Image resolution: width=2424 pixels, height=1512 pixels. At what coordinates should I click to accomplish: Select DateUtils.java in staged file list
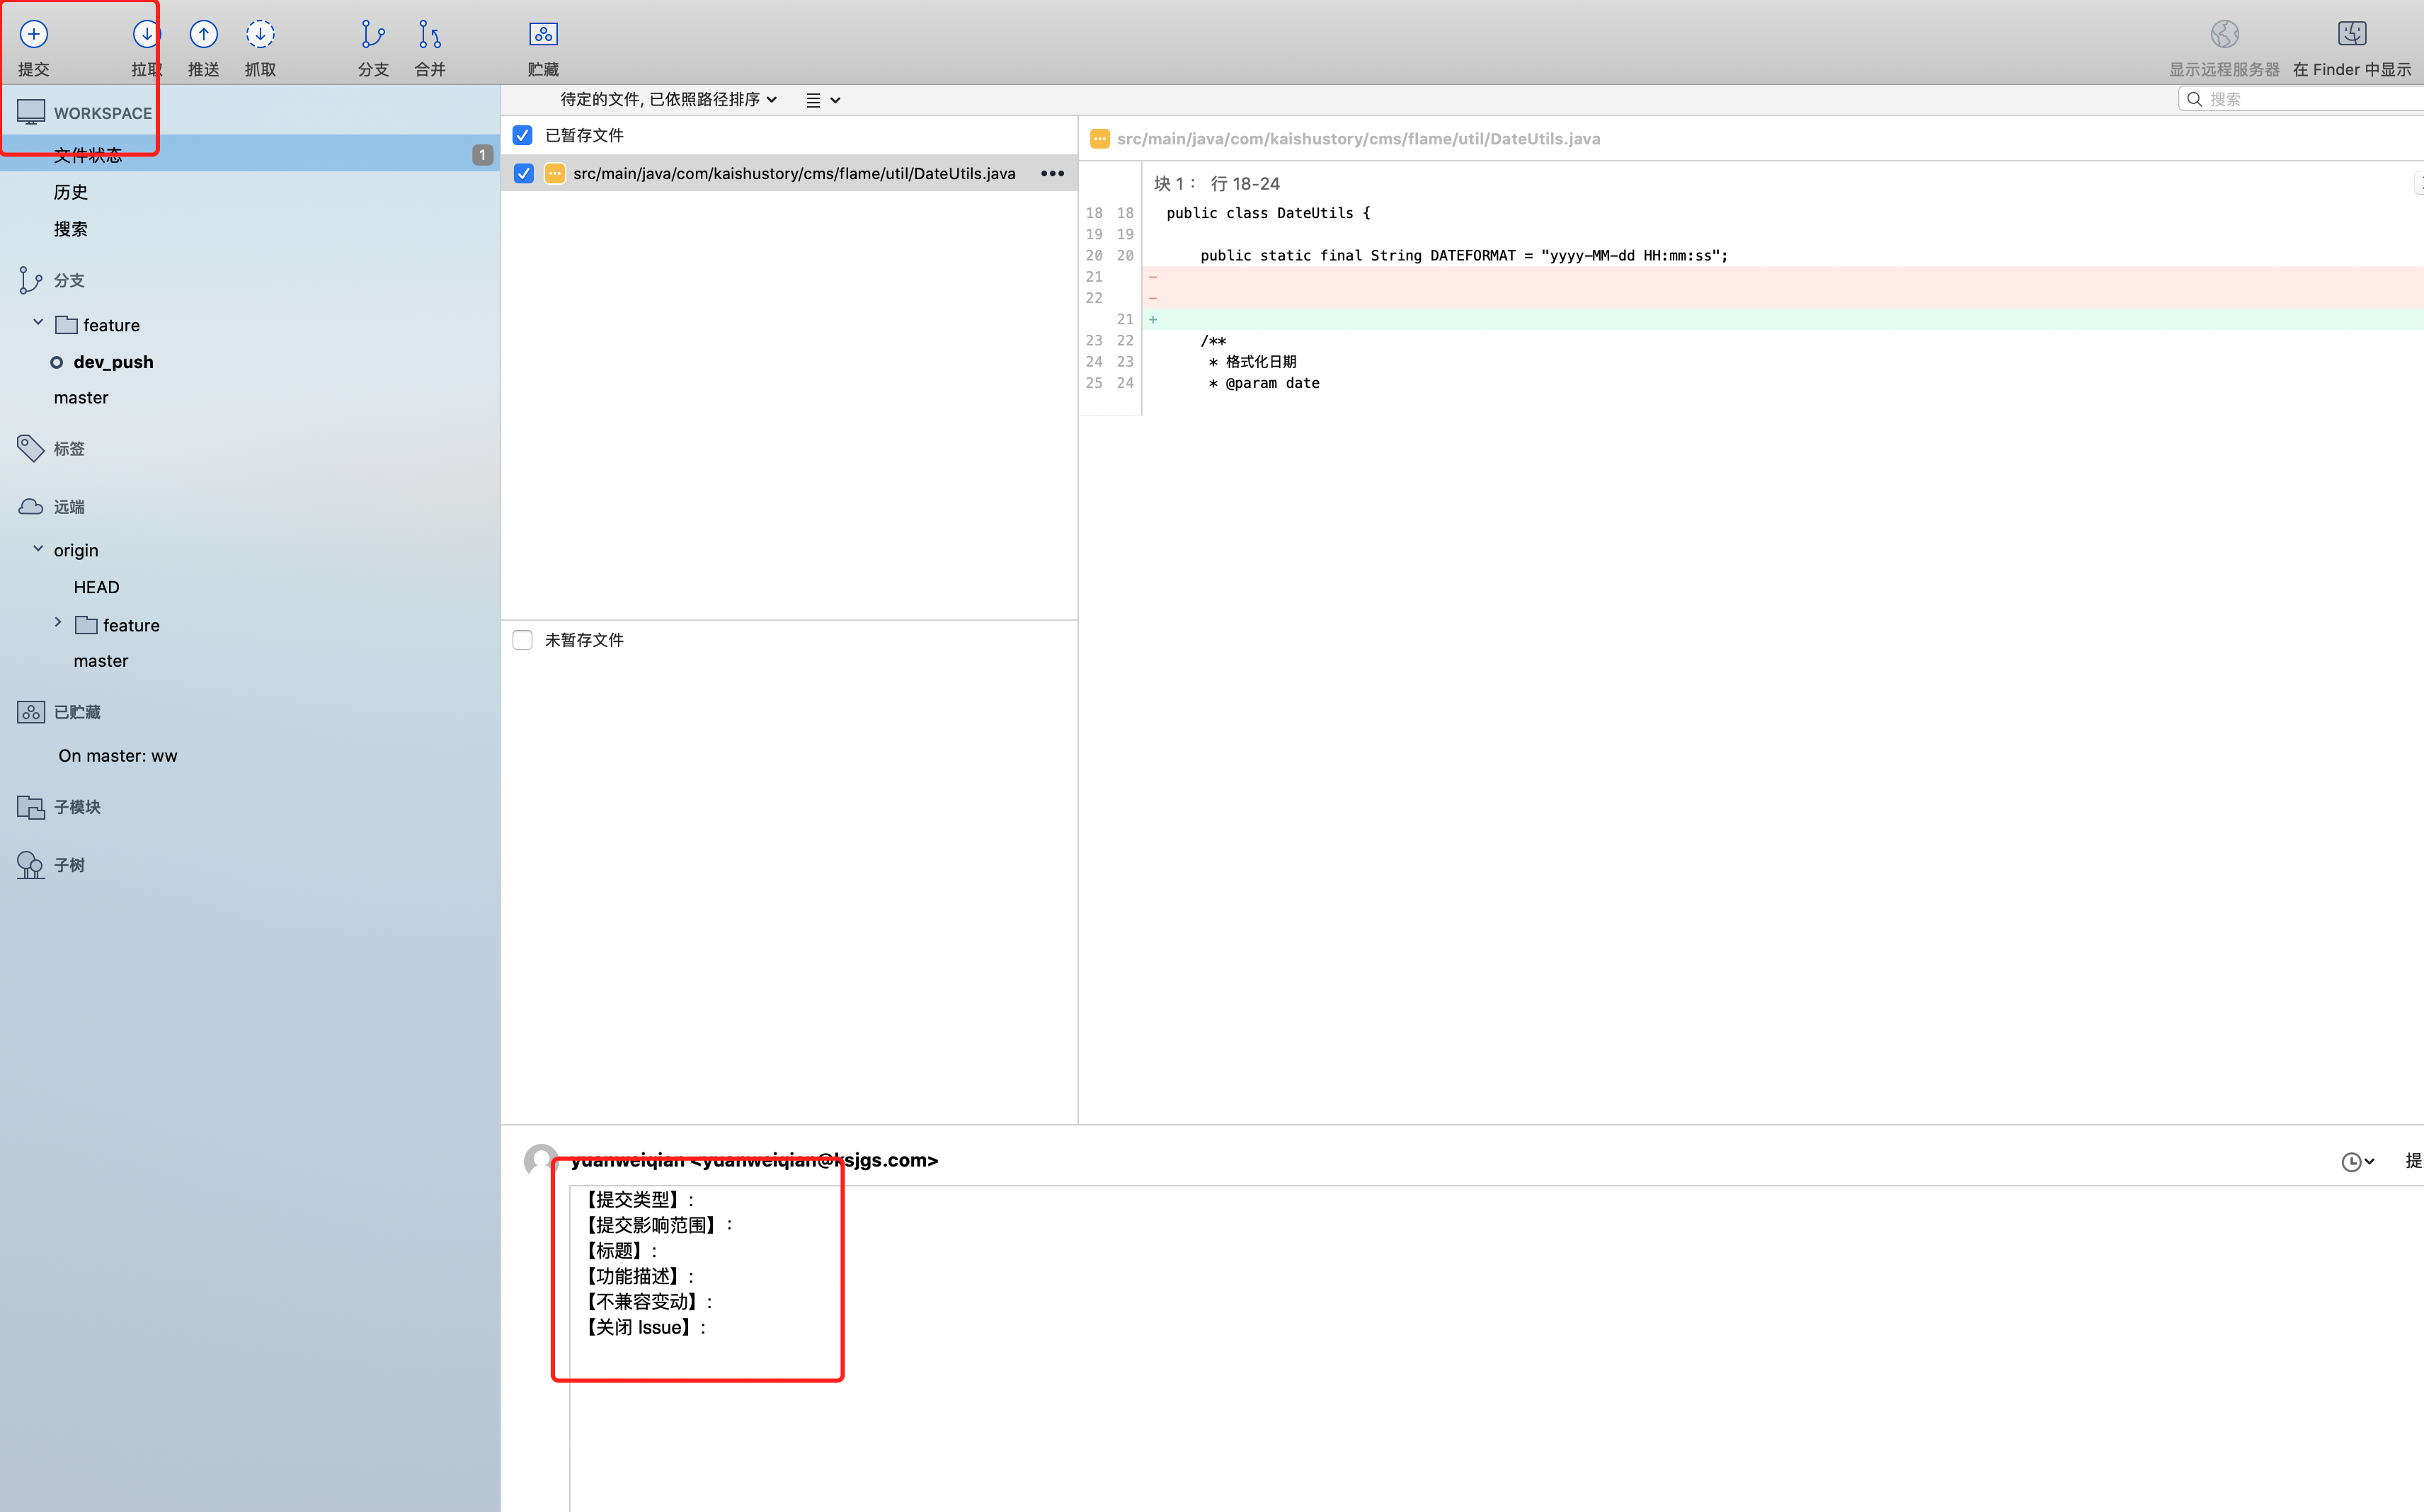[x=789, y=173]
